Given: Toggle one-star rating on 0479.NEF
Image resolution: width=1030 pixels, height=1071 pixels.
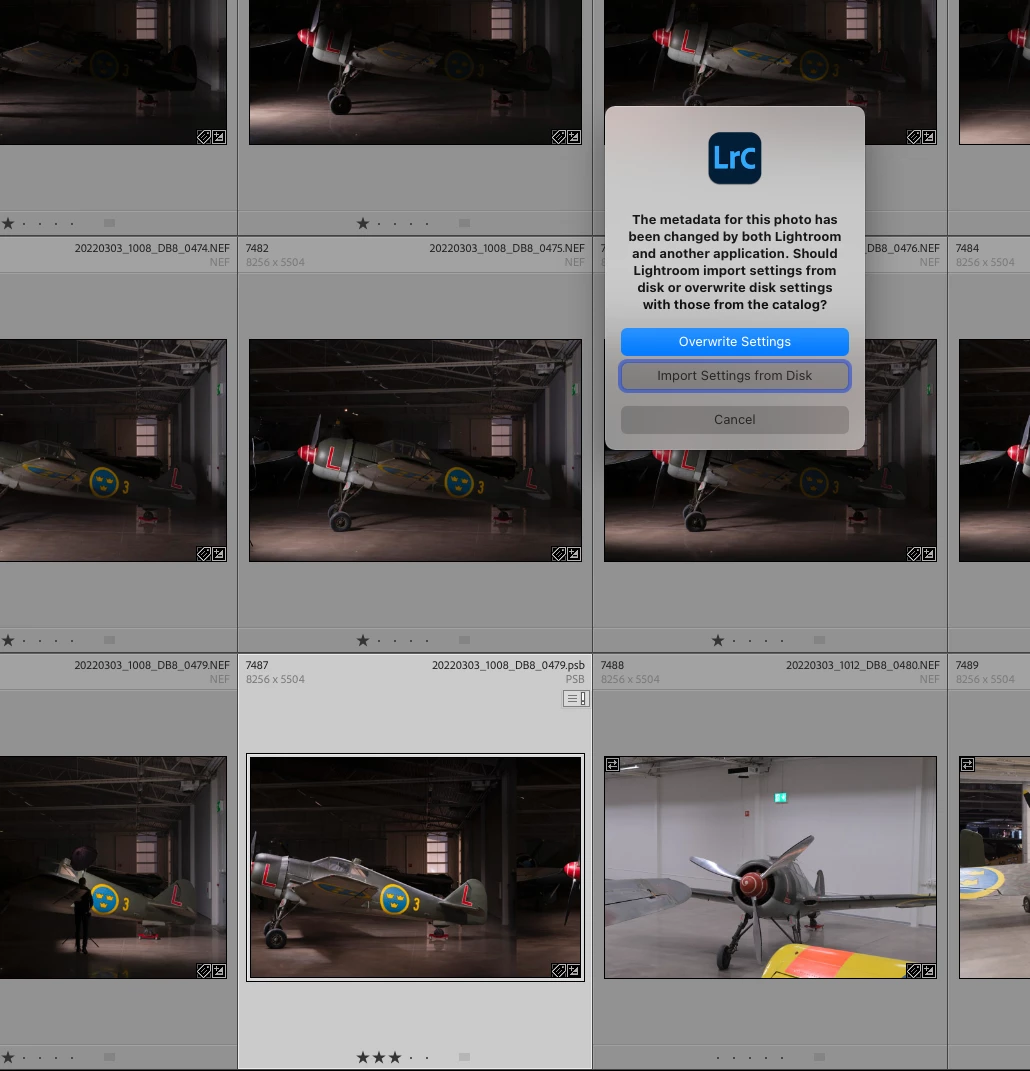Looking at the screenshot, I should pos(8,1057).
